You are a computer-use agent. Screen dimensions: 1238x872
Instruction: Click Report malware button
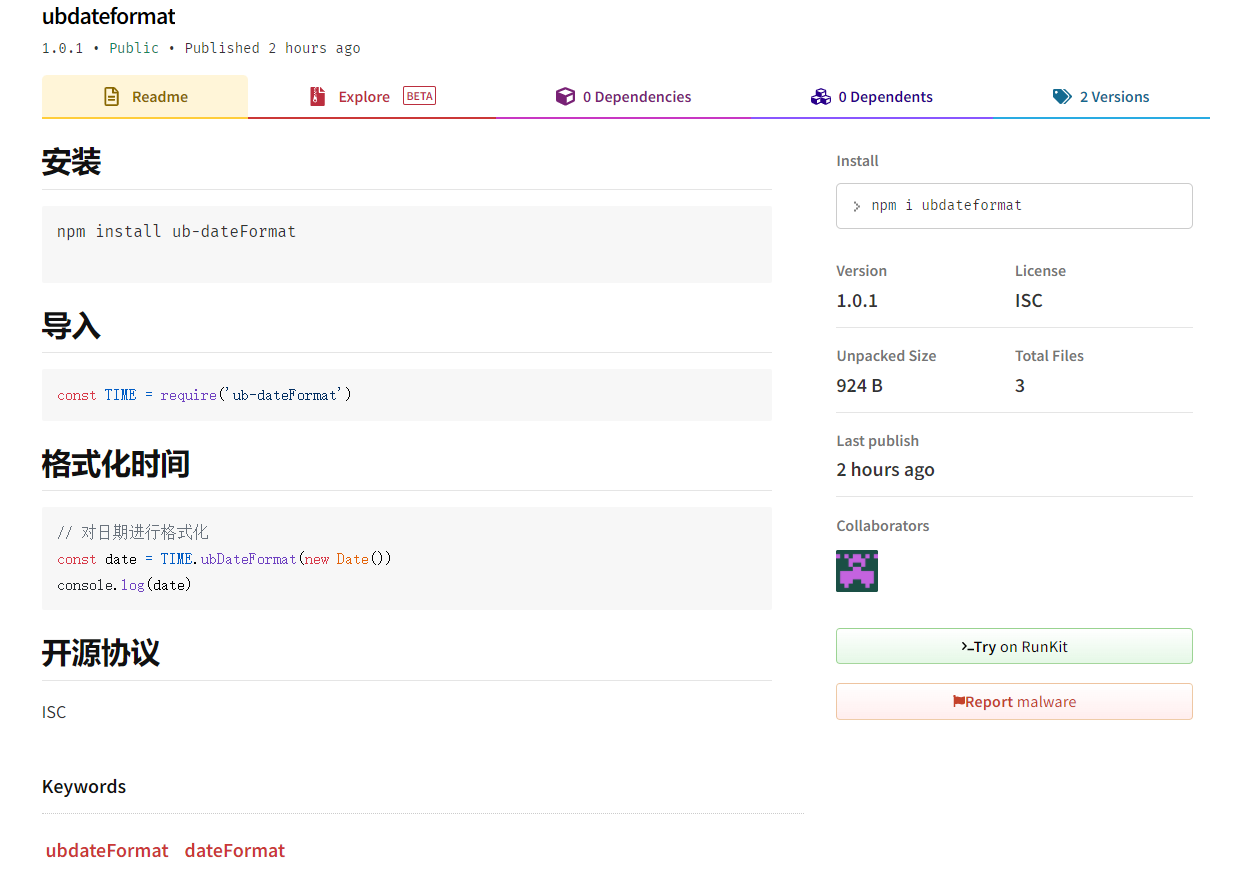pyautogui.click(x=1014, y=701)
